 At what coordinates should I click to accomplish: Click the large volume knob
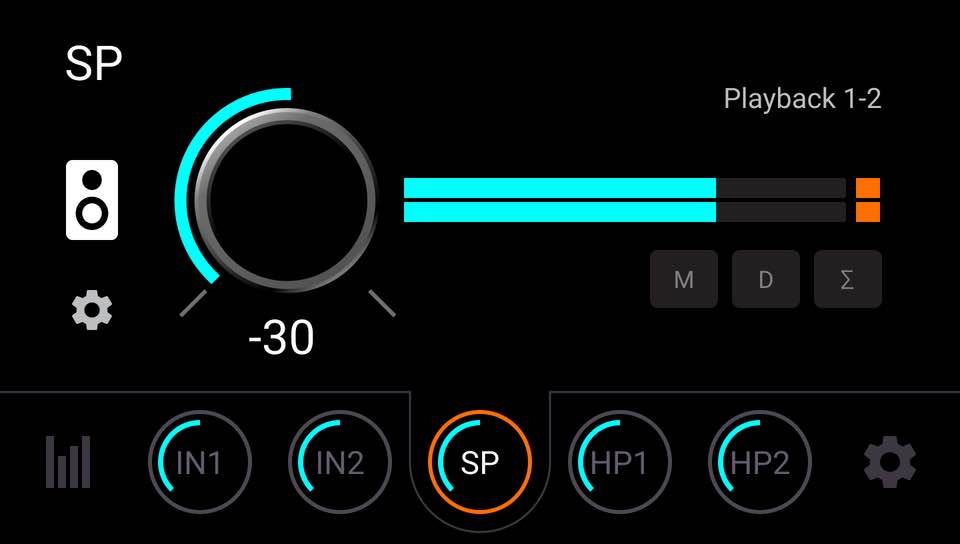click(285, 200)
